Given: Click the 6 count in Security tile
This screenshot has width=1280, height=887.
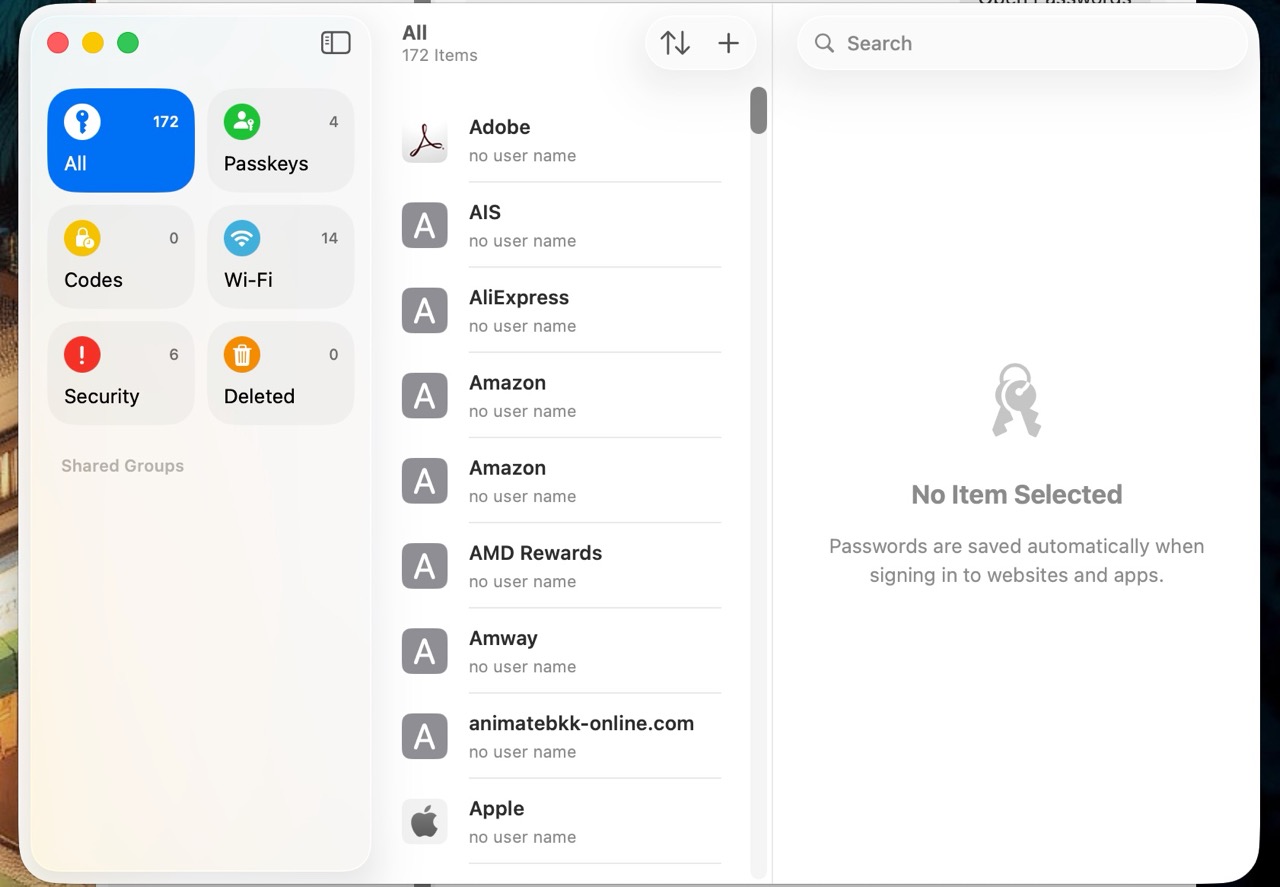Looking at the screenshot, I should (x=174, y=354).
